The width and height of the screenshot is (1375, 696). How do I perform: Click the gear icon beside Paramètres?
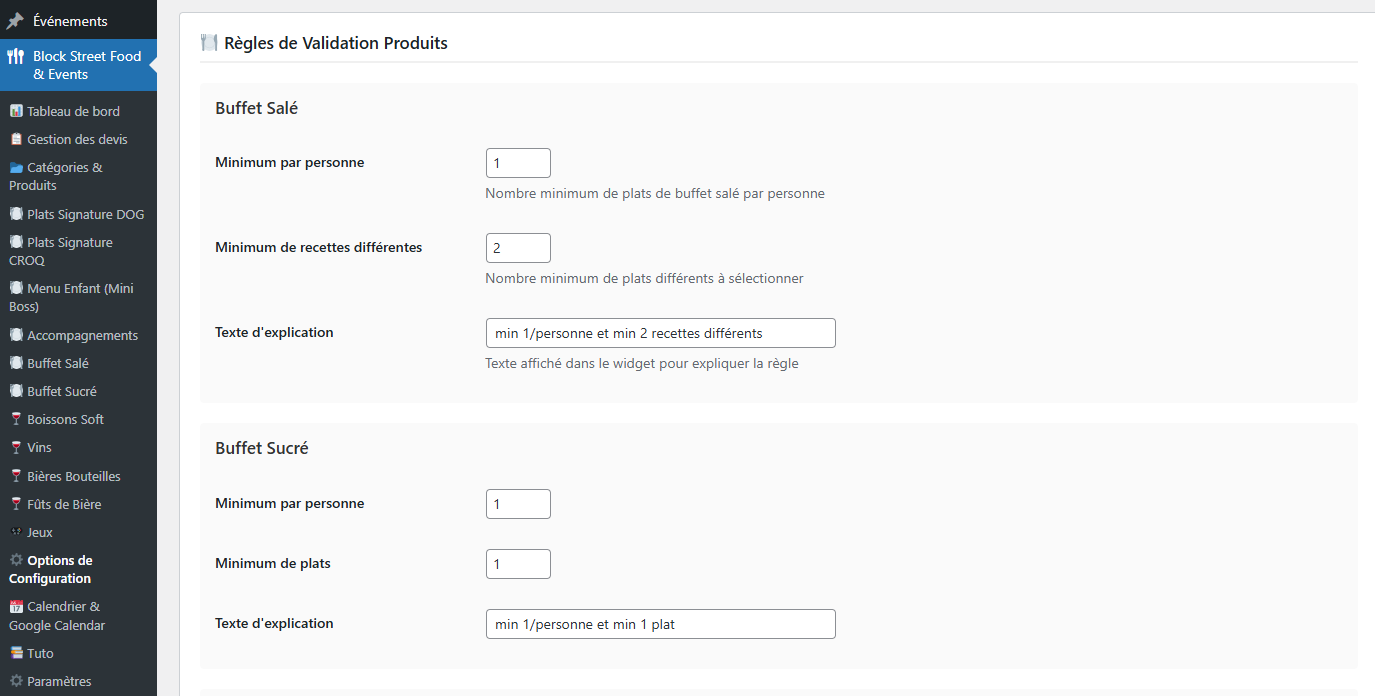(16, 682)
